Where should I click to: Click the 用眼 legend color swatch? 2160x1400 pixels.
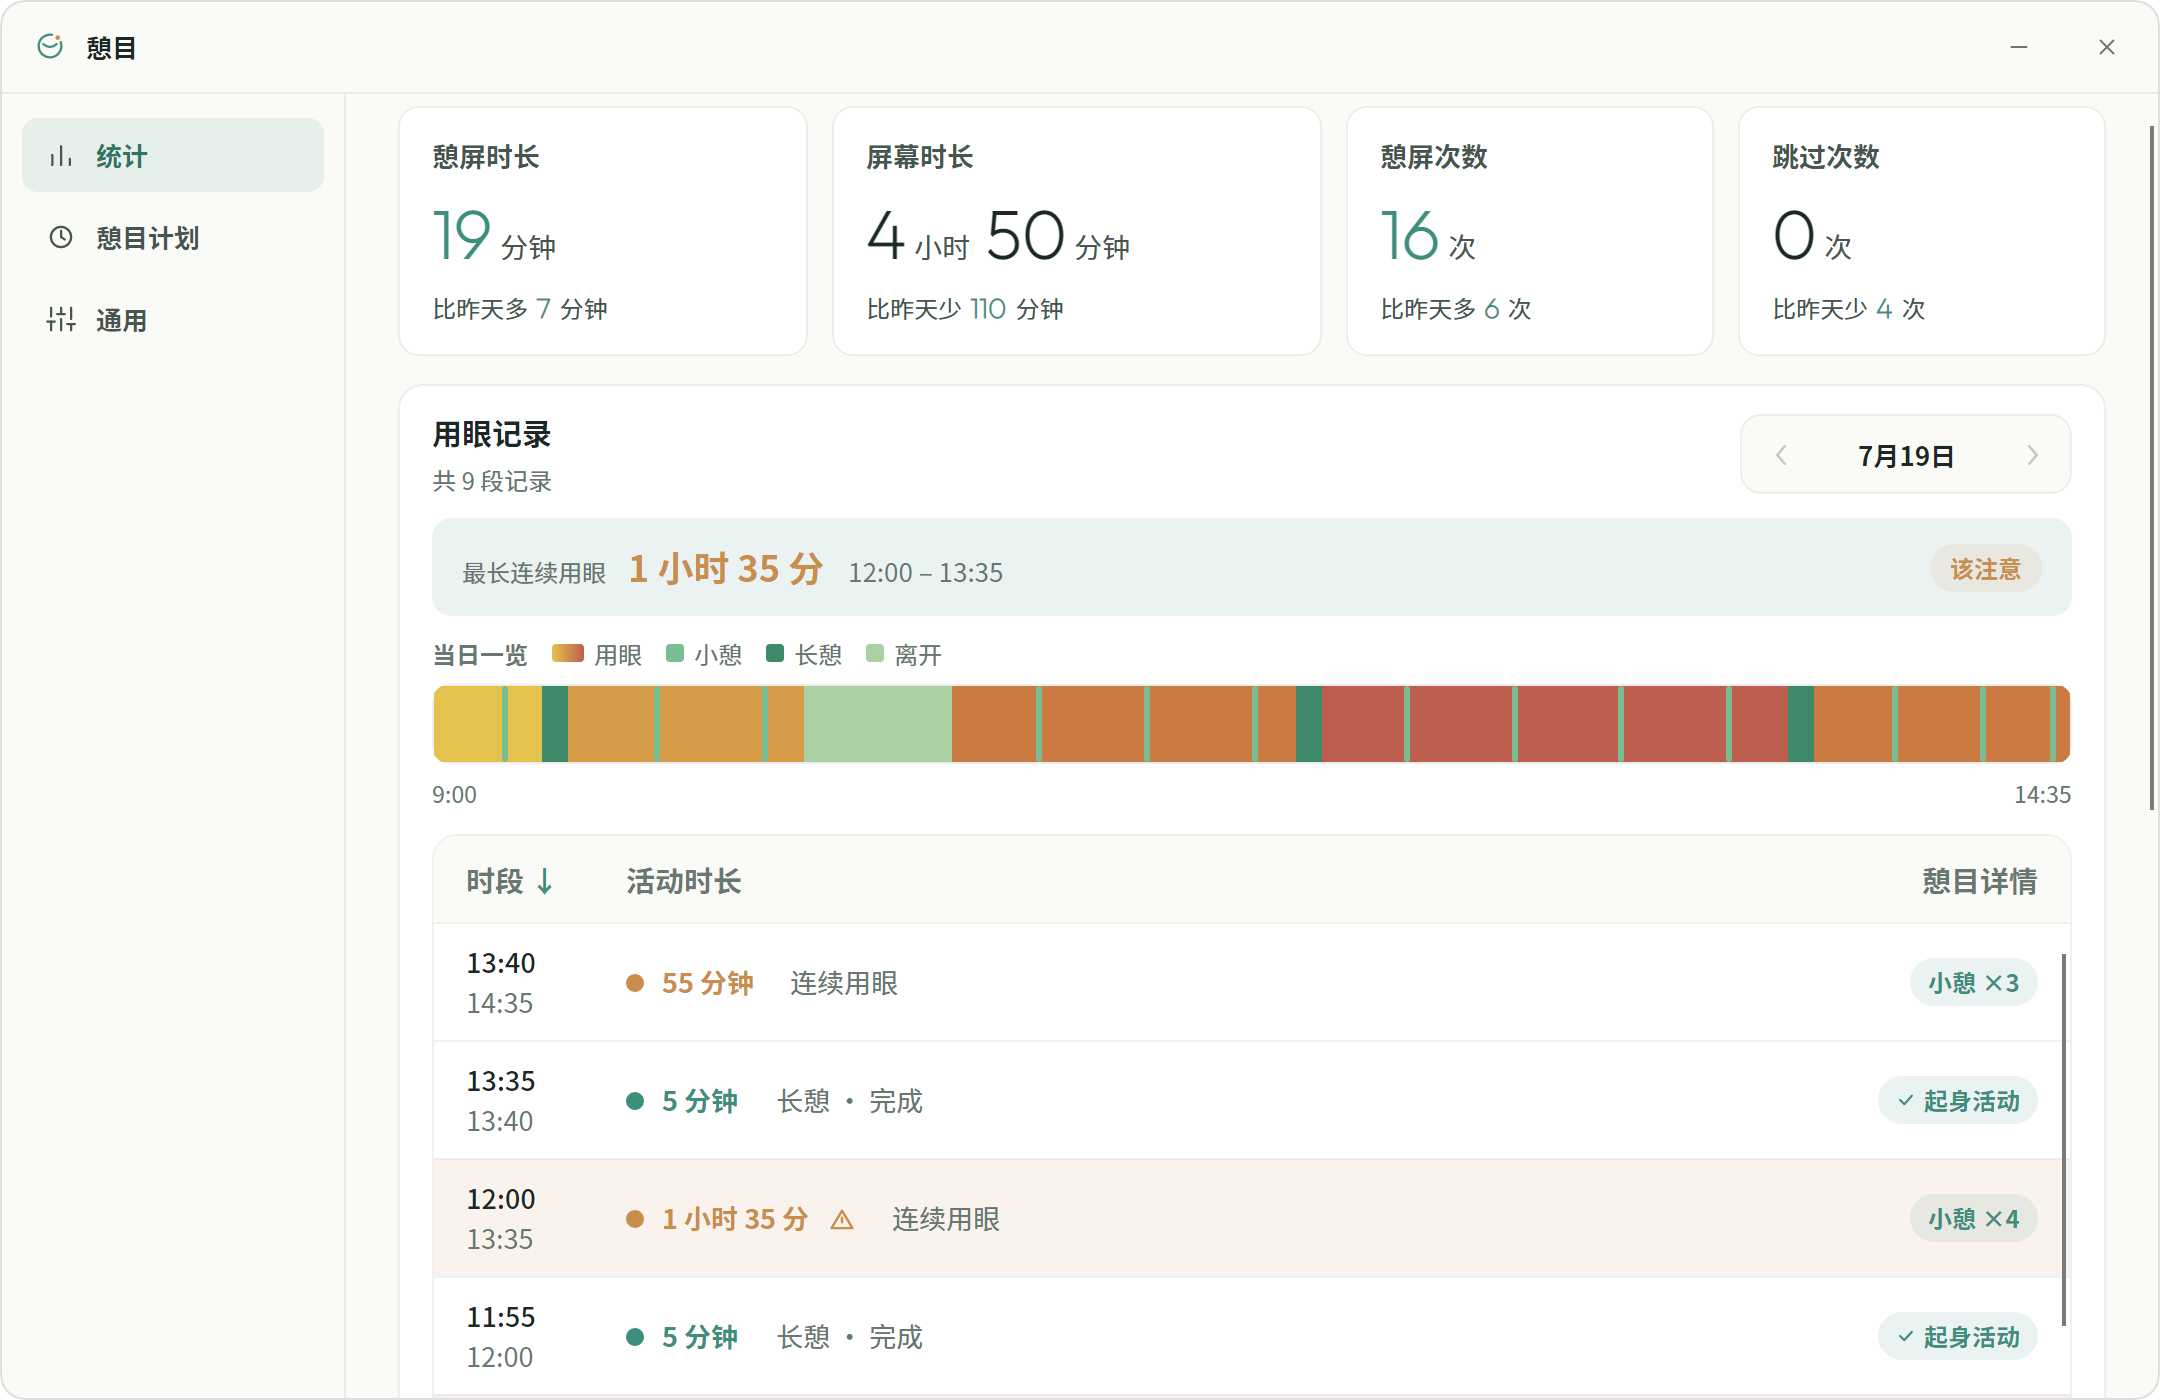coord(568,654)
